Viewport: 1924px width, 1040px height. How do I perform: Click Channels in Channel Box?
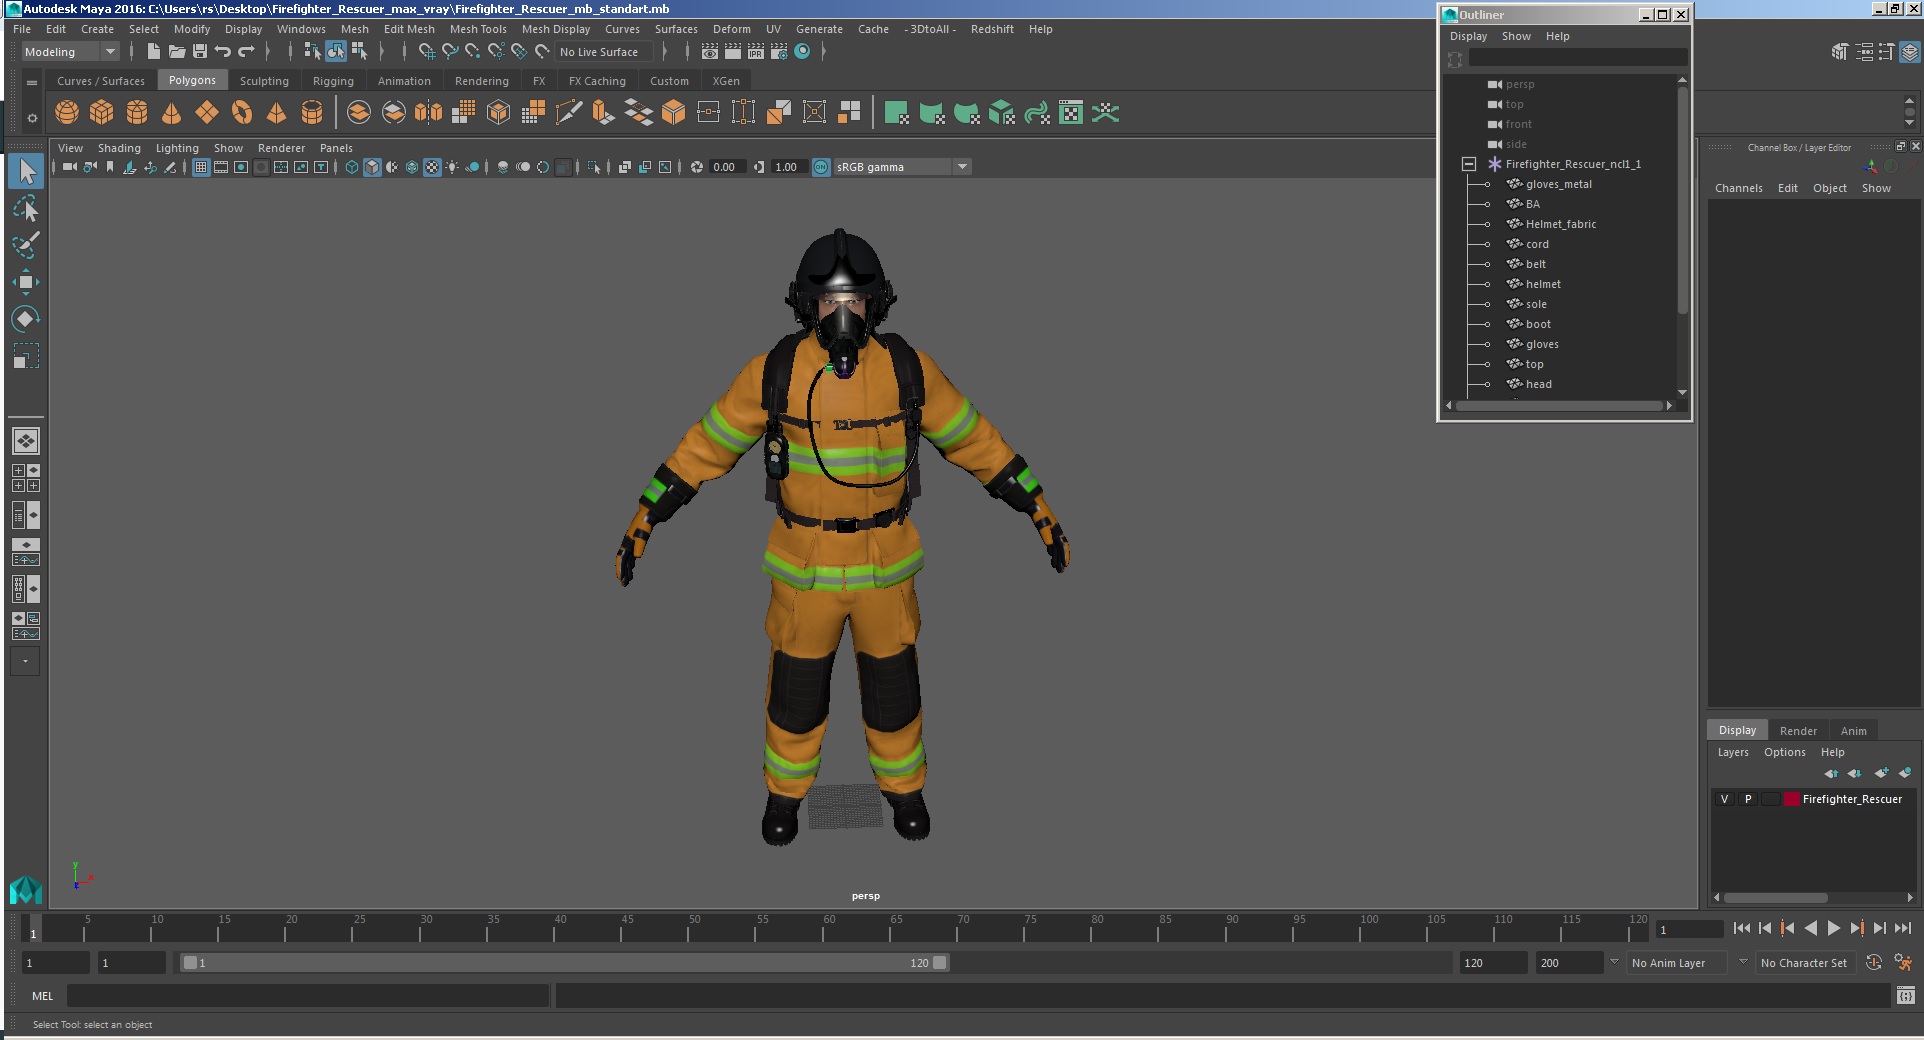pos(1738,188)
